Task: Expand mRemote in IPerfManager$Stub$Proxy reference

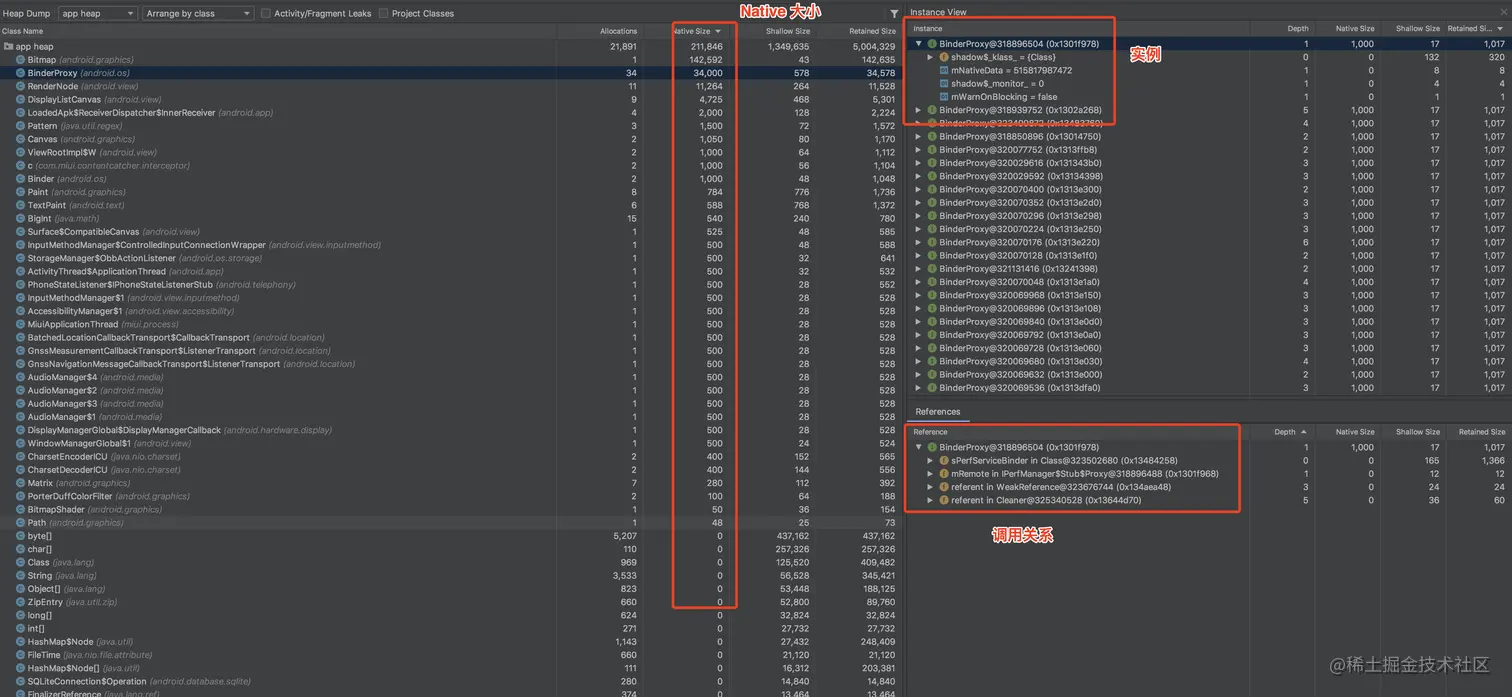Action: pos(930,474)
